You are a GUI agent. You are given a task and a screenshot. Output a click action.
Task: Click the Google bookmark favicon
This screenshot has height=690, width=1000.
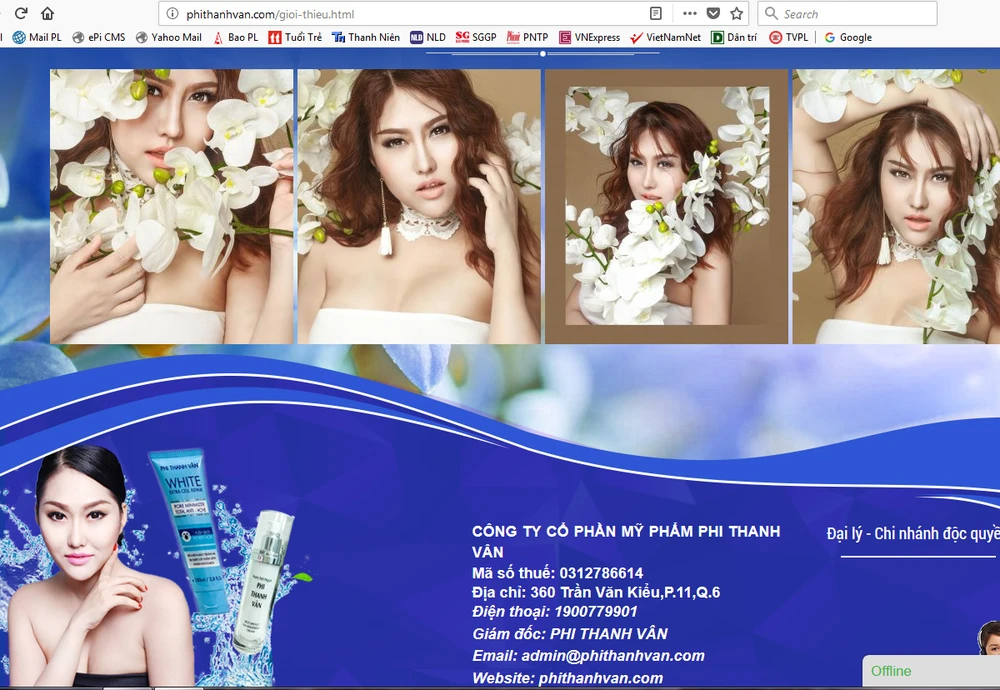coord(831,37)
